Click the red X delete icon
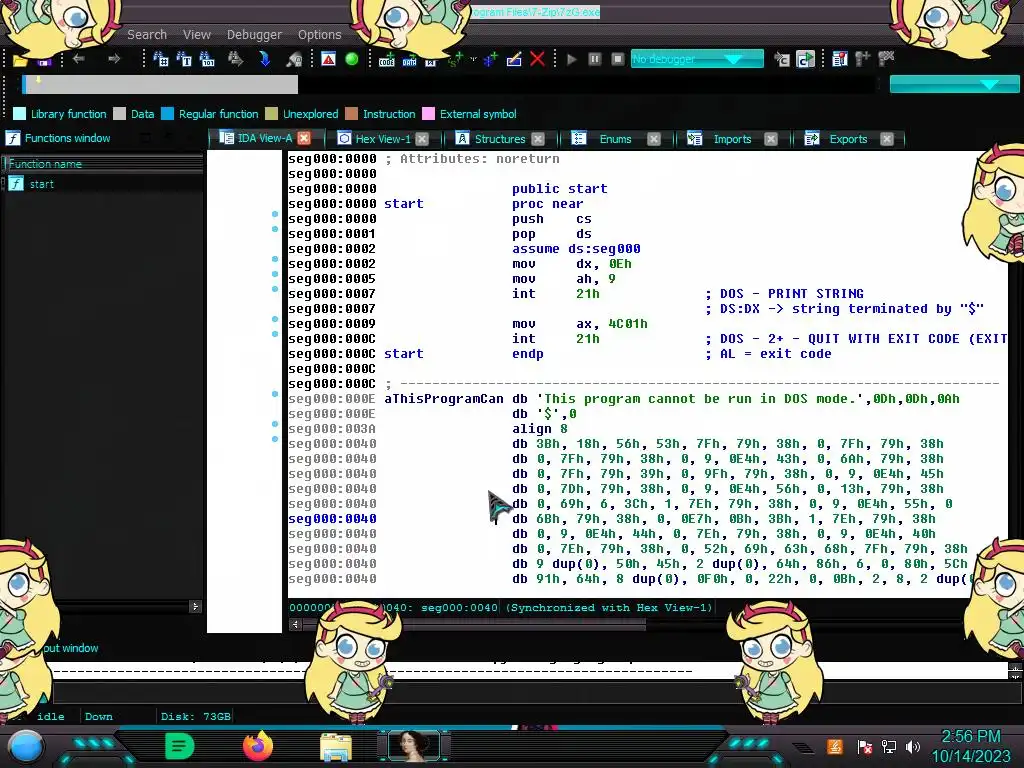This screenshot has height=768, width=1024. click(x=537, y=59)
